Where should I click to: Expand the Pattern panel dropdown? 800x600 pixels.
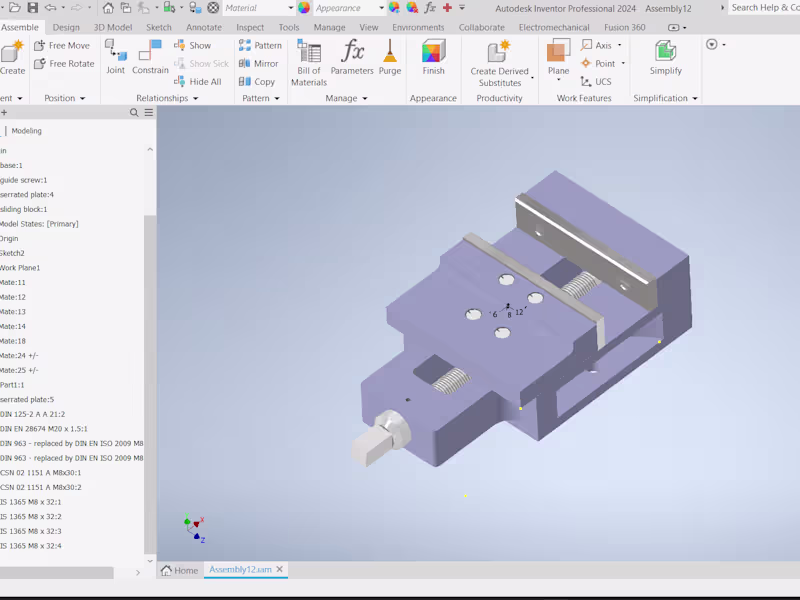point(277,98)
